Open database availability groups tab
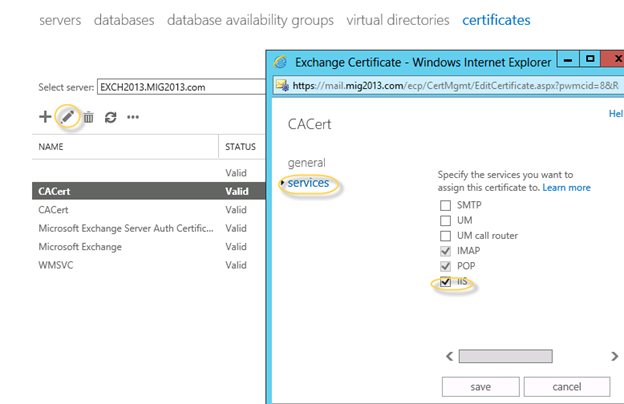Screen dimensions: 624x404 pyautogui.click(x=250, y=20)
